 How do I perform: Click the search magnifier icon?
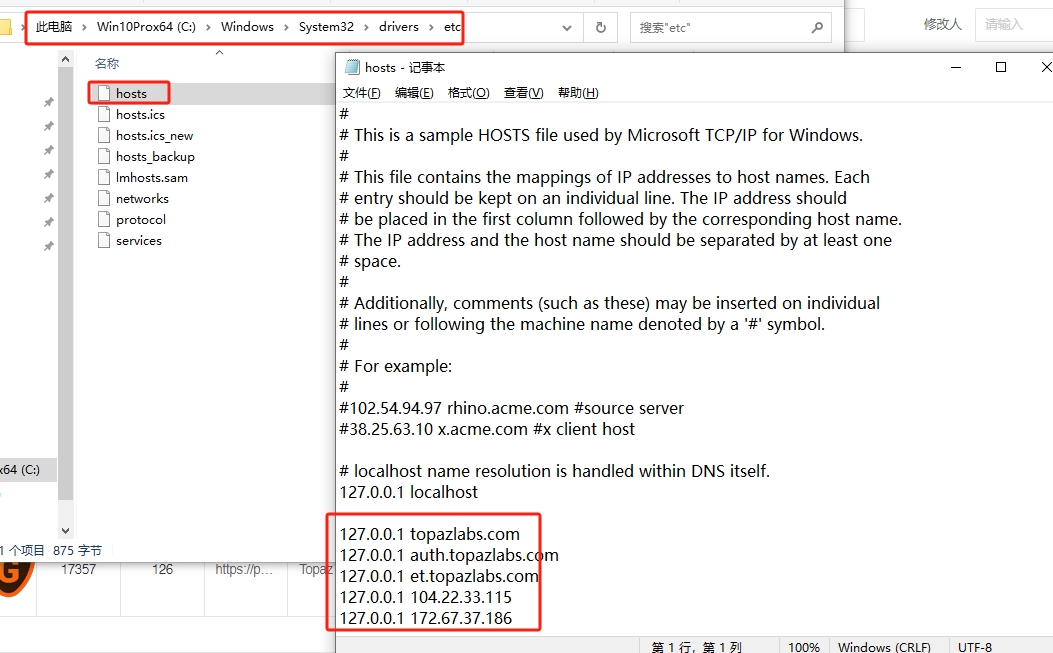[x=817, y=28]
